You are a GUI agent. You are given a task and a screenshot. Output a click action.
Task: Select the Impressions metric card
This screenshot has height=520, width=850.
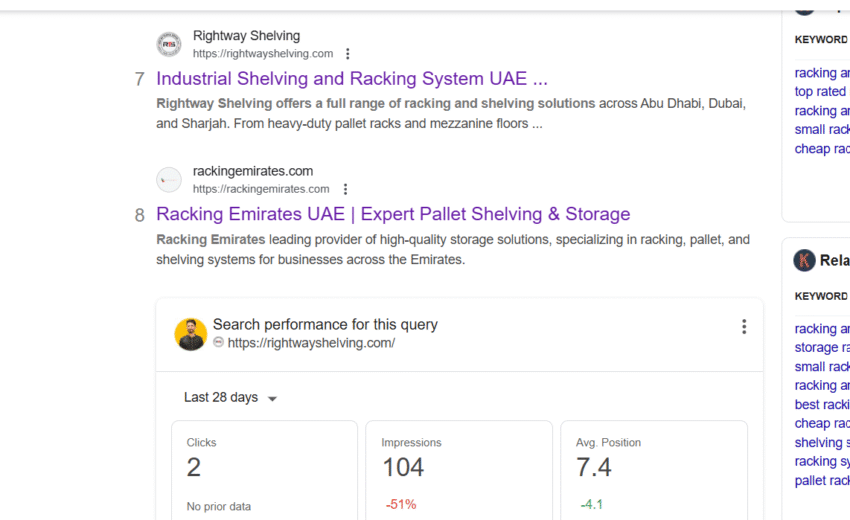click(458, 470)
